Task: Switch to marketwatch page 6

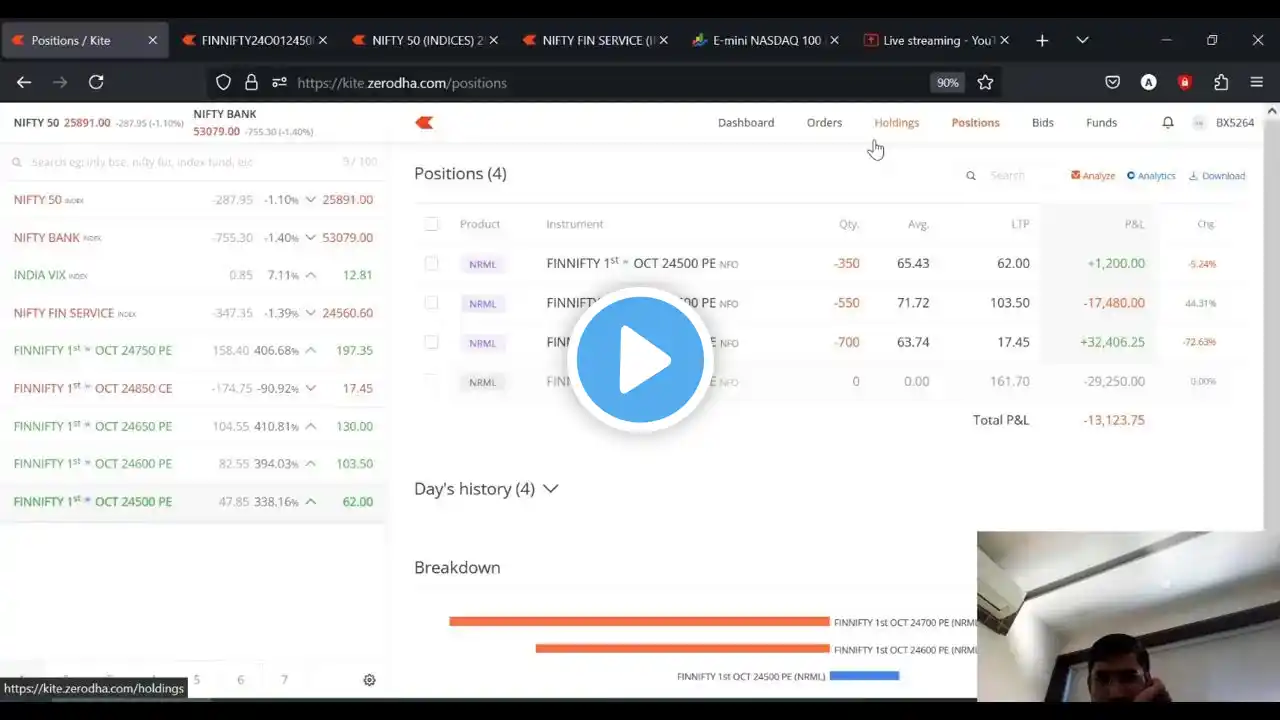Action: coord(240,680)
